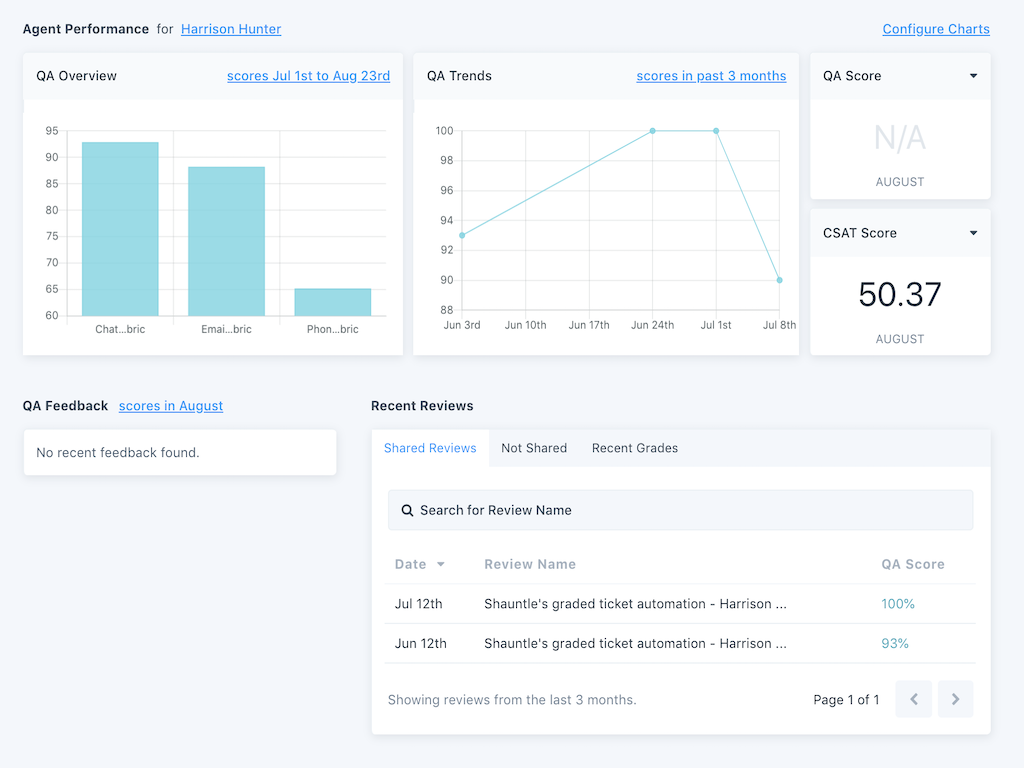This screenshot has height=768, width=1024.
Task: Click the Chat rubric bar in QA Overview
Action: (x=120, y=227)
